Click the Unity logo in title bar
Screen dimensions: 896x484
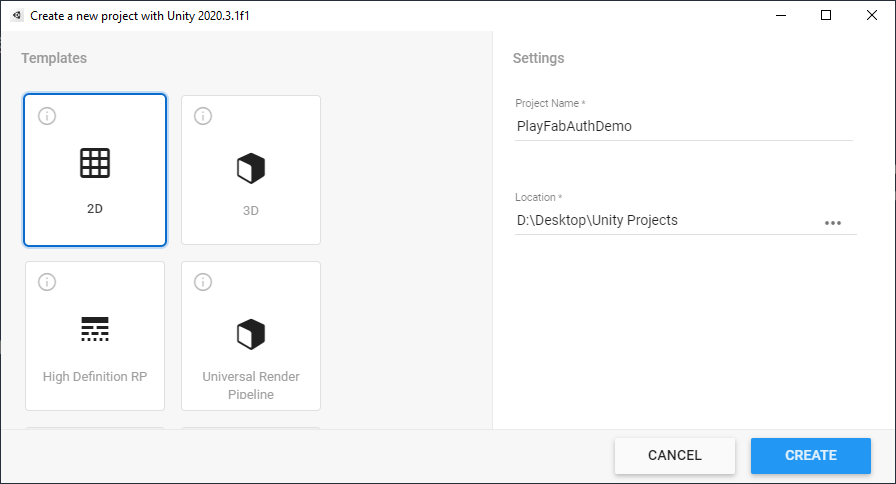[17, 15]
